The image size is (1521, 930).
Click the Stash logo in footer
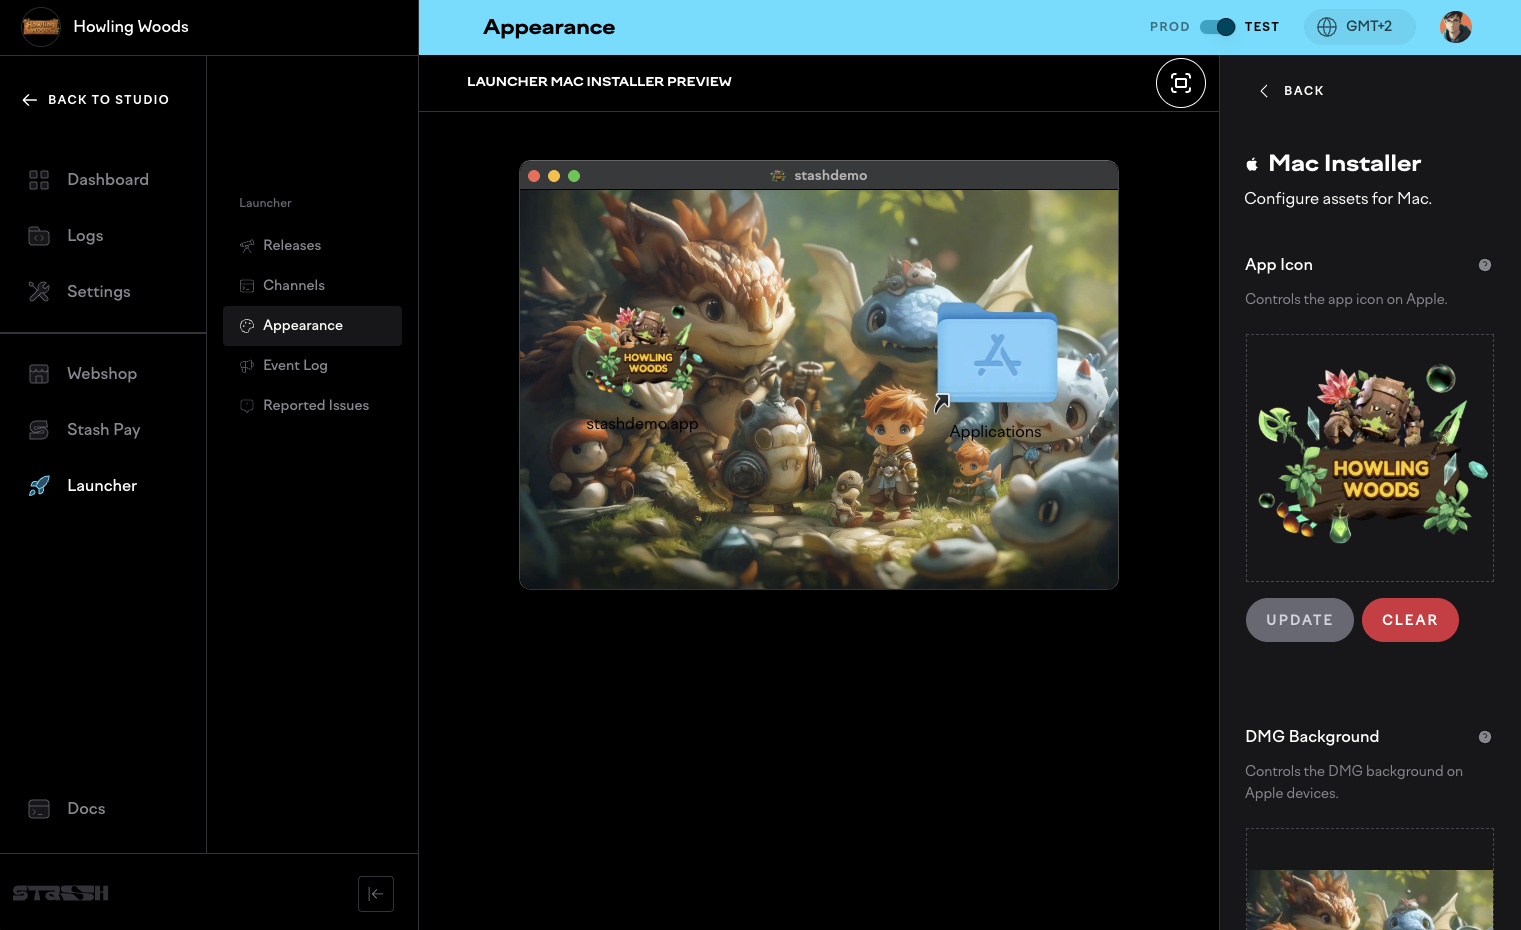(x=61, y=894)
